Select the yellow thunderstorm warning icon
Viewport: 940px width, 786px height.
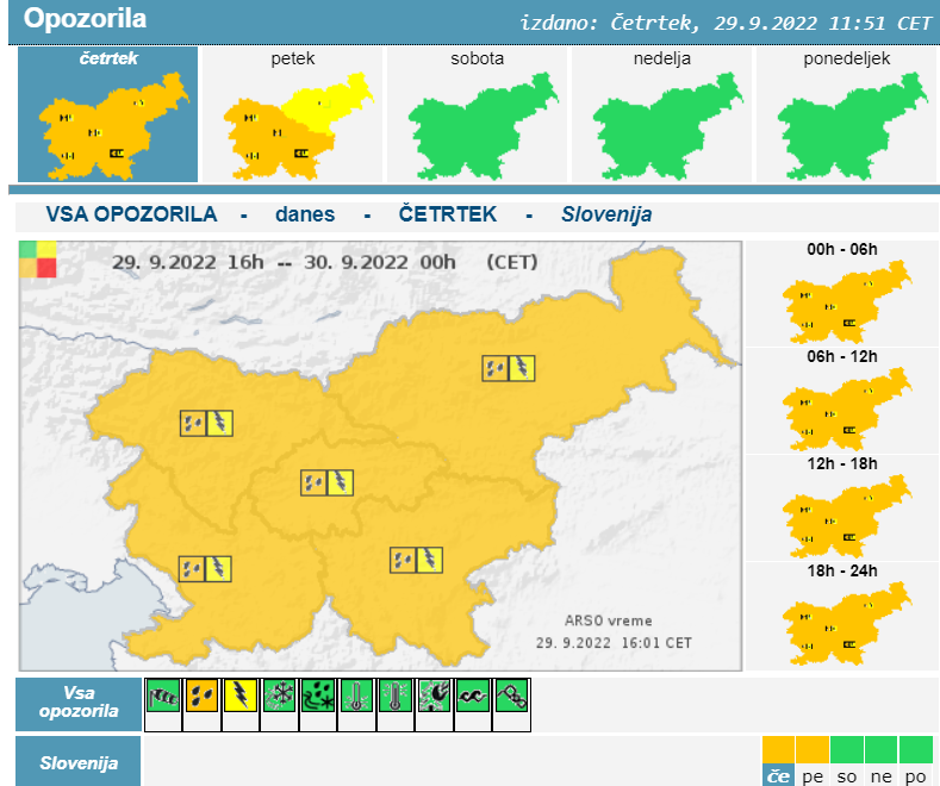(239, 700)
